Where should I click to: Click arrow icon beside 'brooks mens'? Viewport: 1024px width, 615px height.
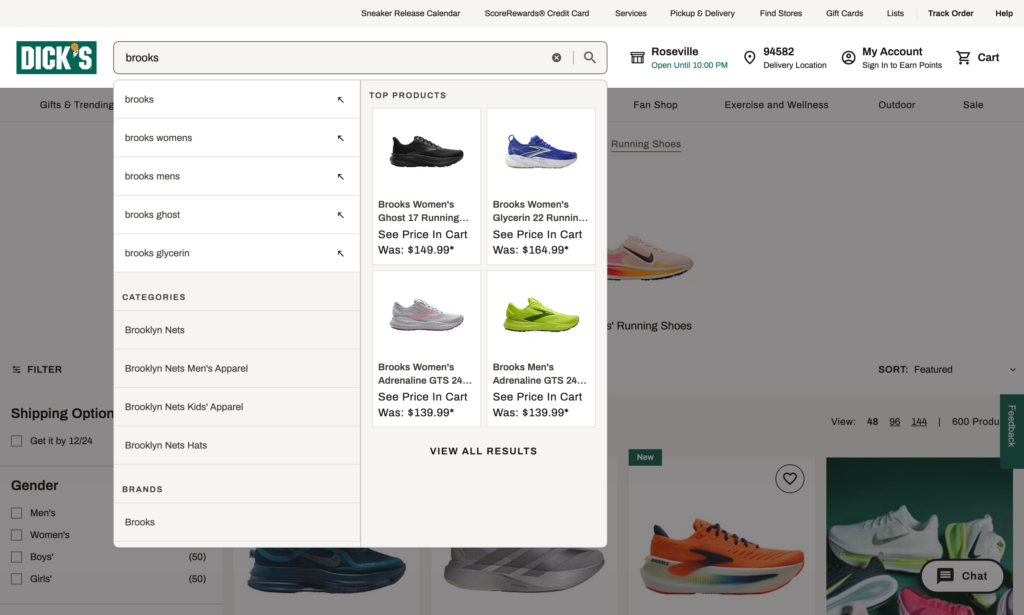point(340,177)
